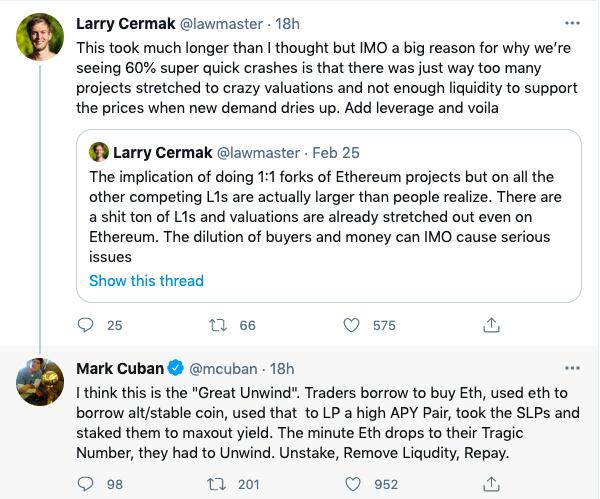The width and height of the screenshot is (600, 499).
Task: Click Show this thread link
Action: (146, 281)
